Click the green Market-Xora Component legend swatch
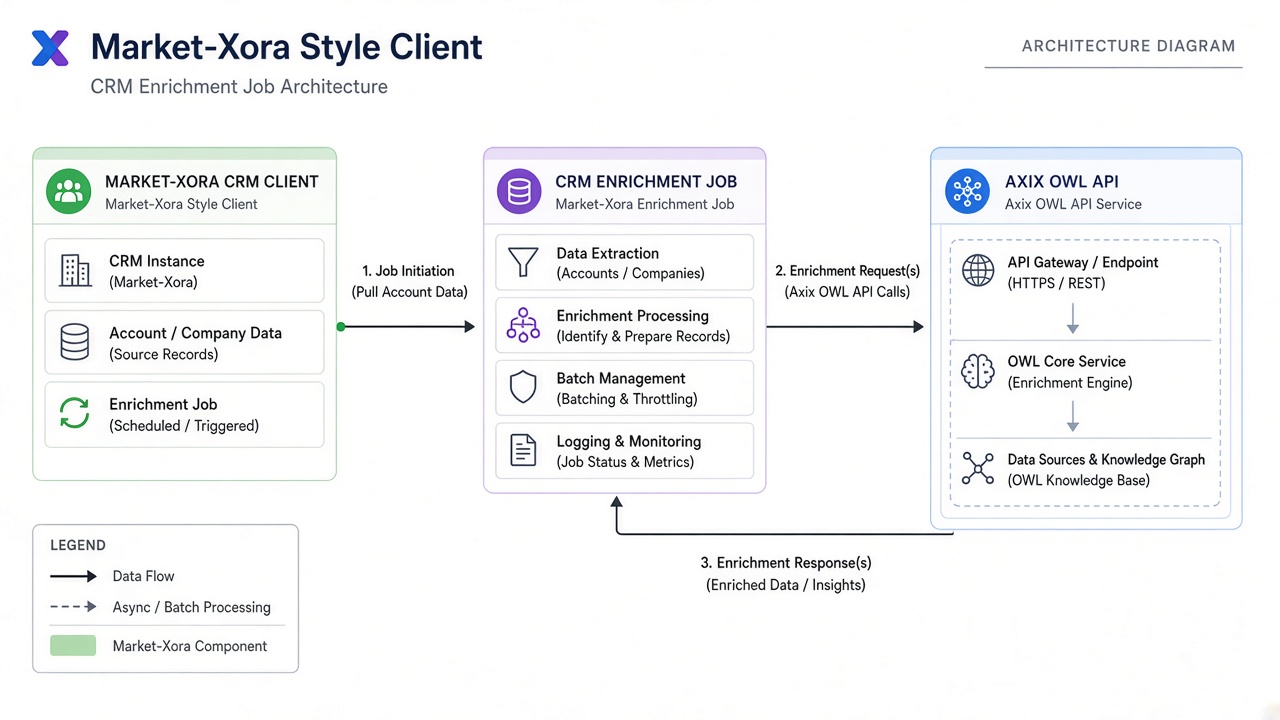This screenshot has height=720, width=1280. coord(73,646)
